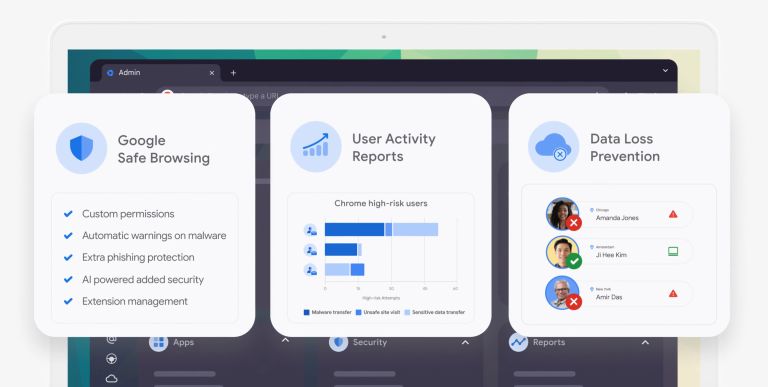768x387 pixels.
Task: Toggle the Custom permissions checkmark
Action: pos(68,214)
